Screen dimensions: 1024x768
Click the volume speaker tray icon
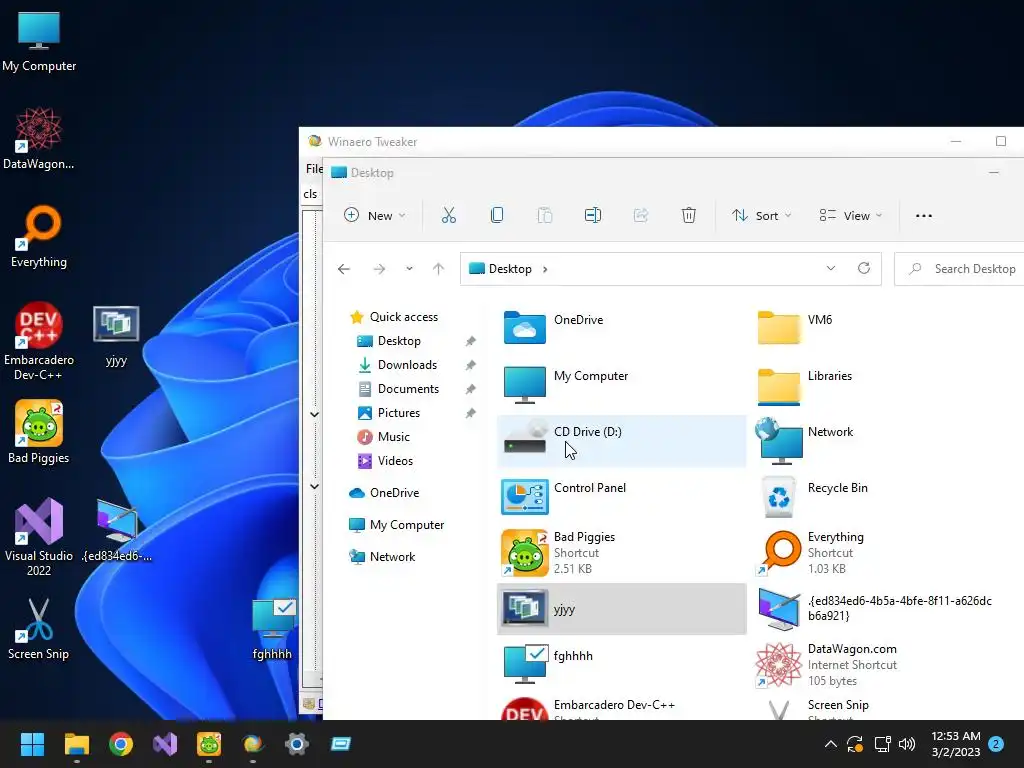907,744
